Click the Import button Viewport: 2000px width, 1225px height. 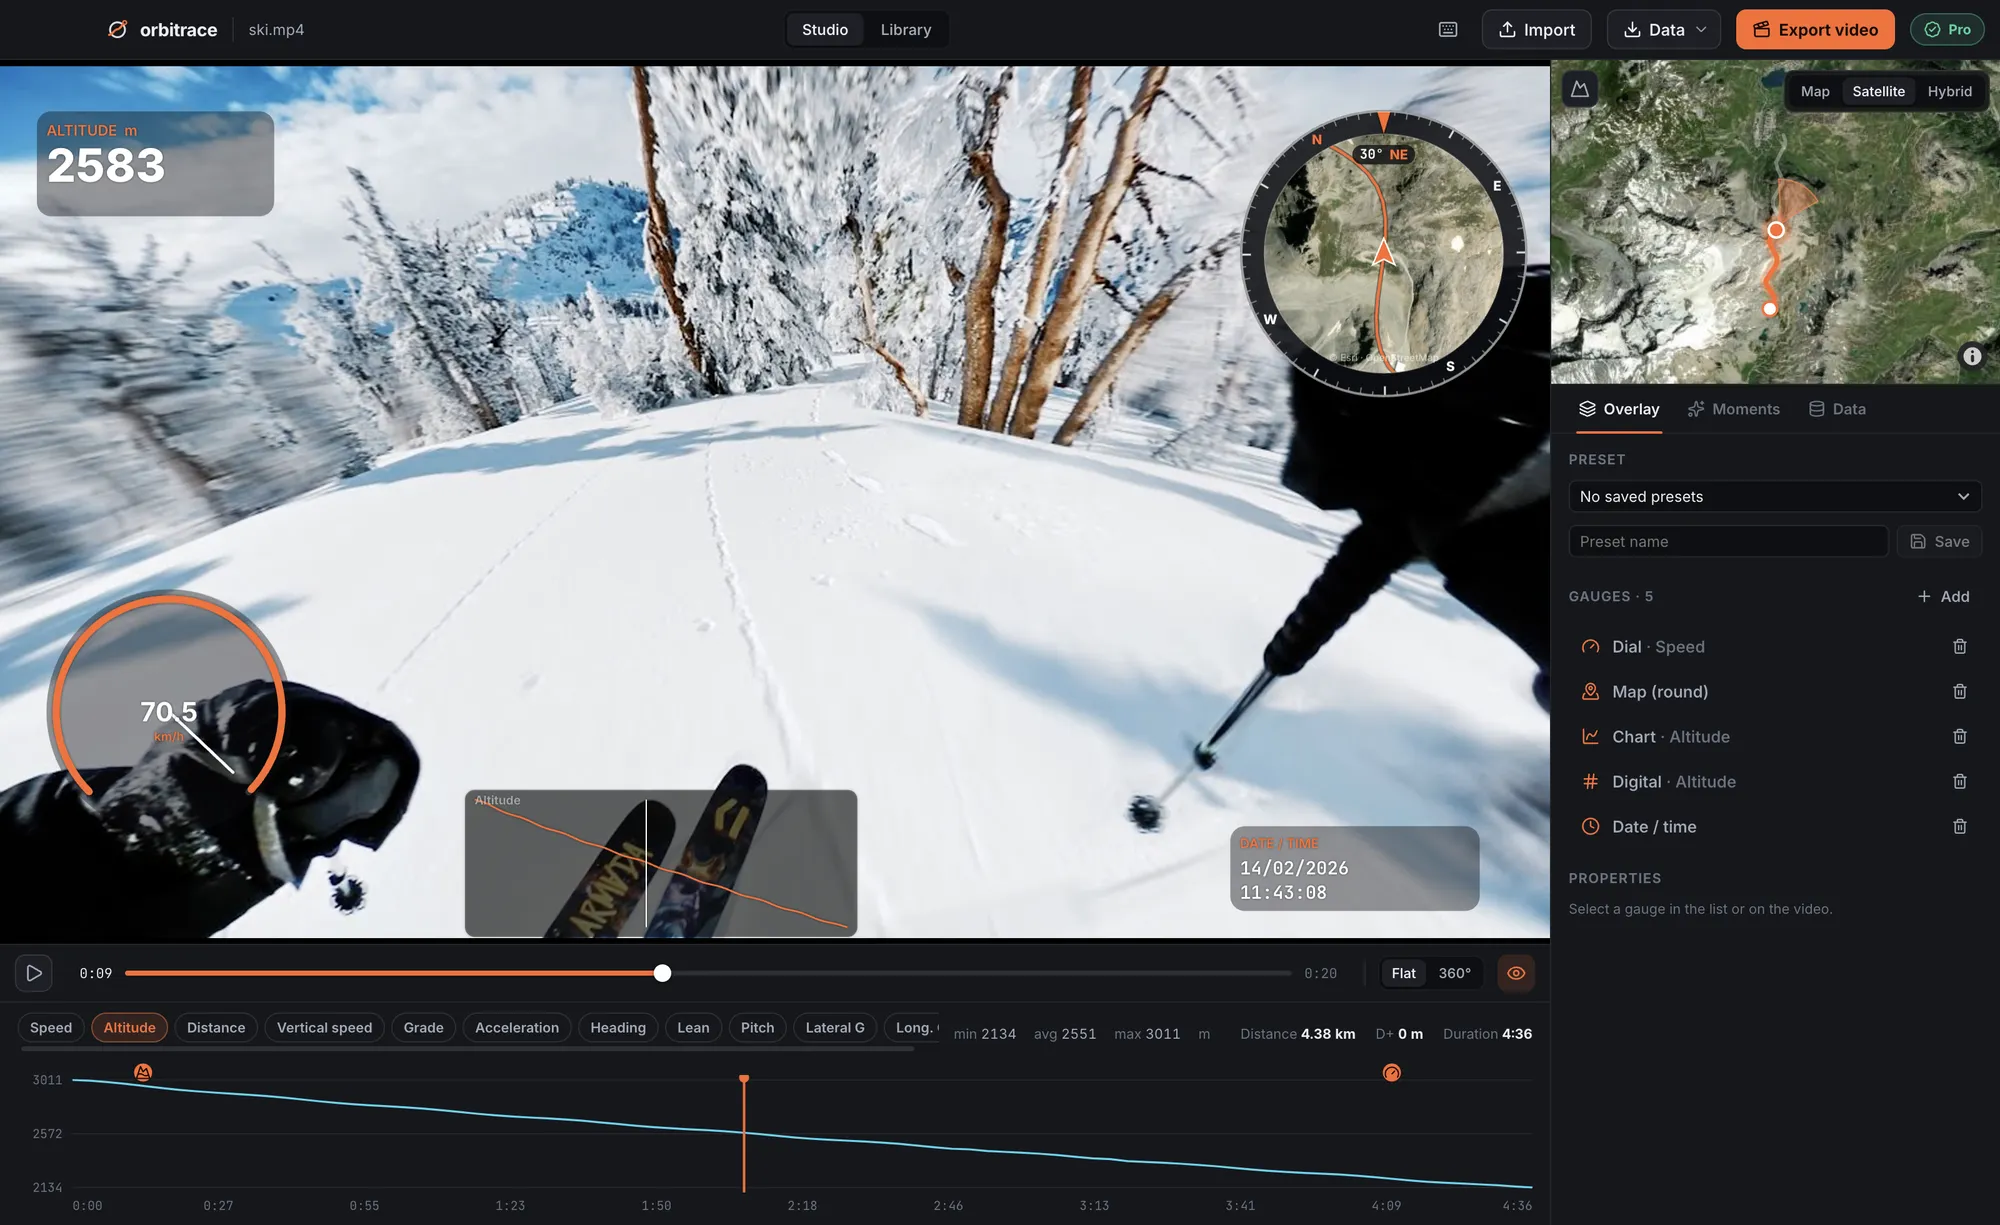click(x=1536, y=29)
